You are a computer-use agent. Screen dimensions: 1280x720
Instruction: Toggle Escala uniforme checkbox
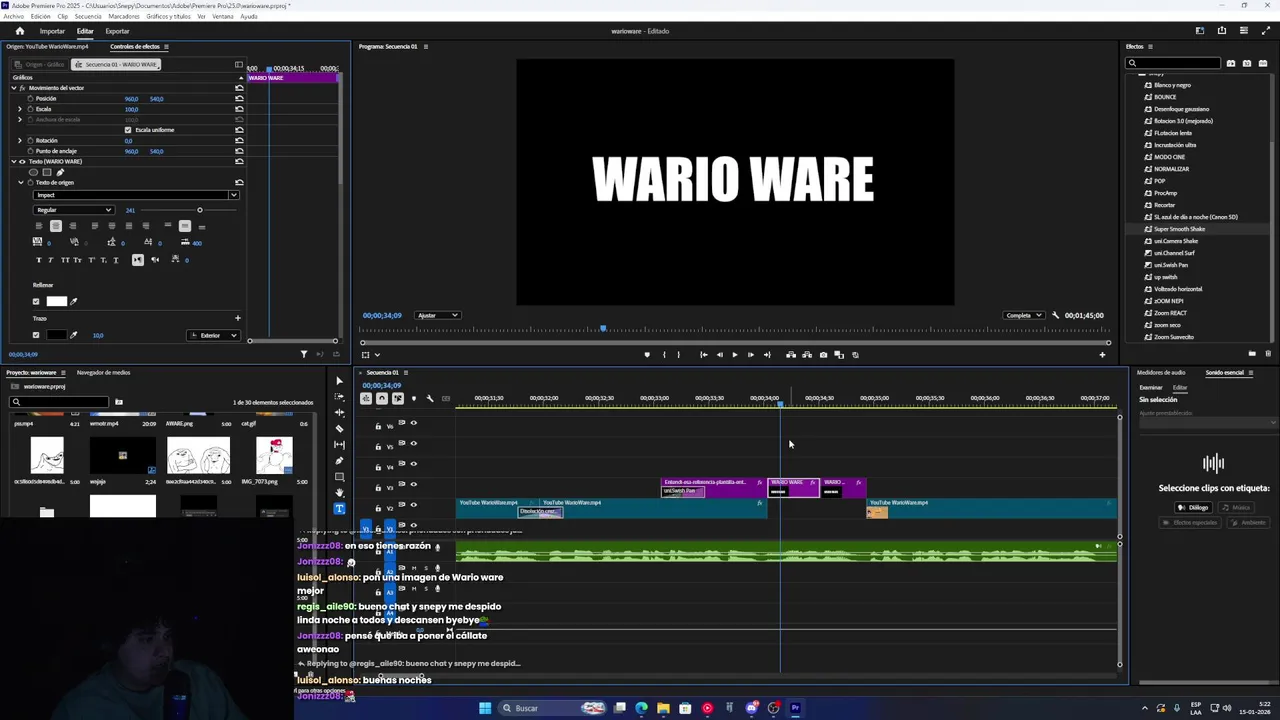click(128, 130)
